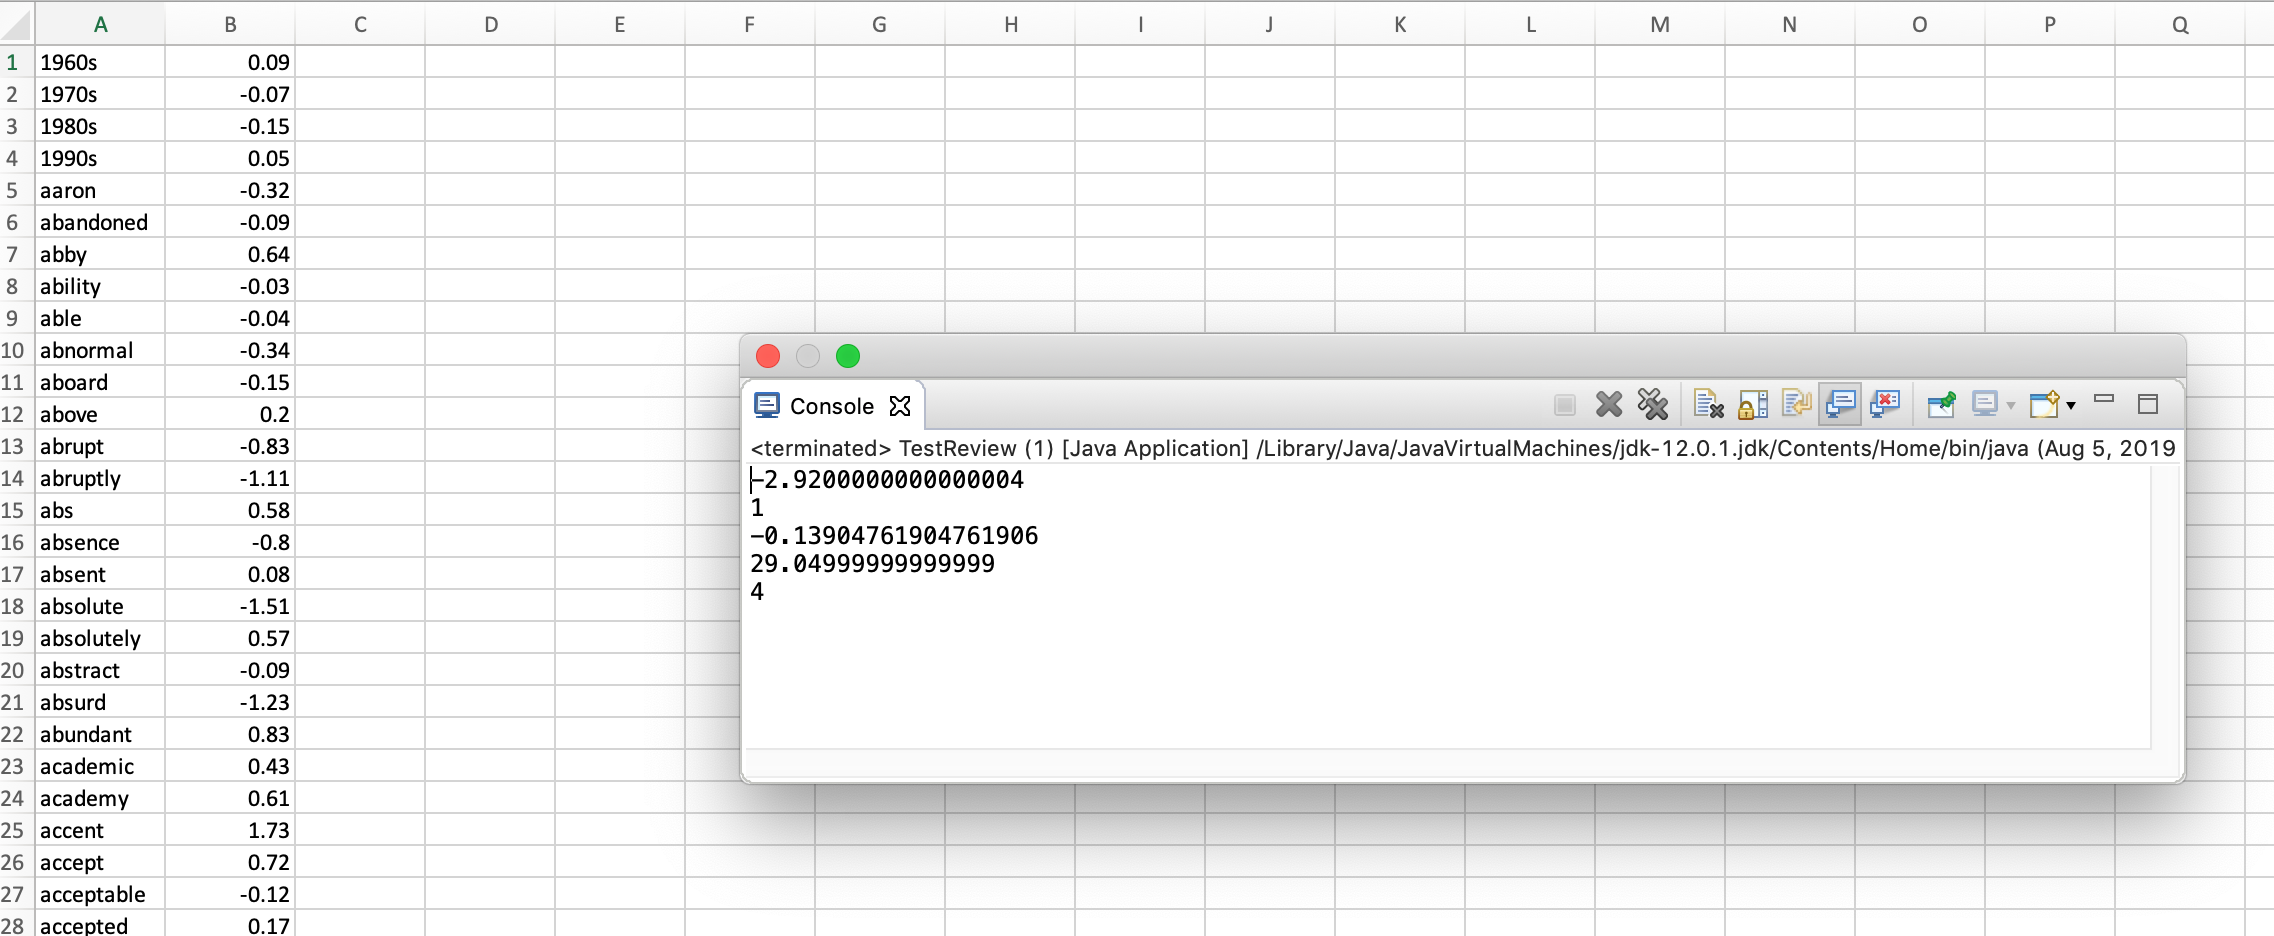Click empty cell D5 in spreadsheet
The width and height of the screenshot is (2274, 936).
tap(490, 190)
